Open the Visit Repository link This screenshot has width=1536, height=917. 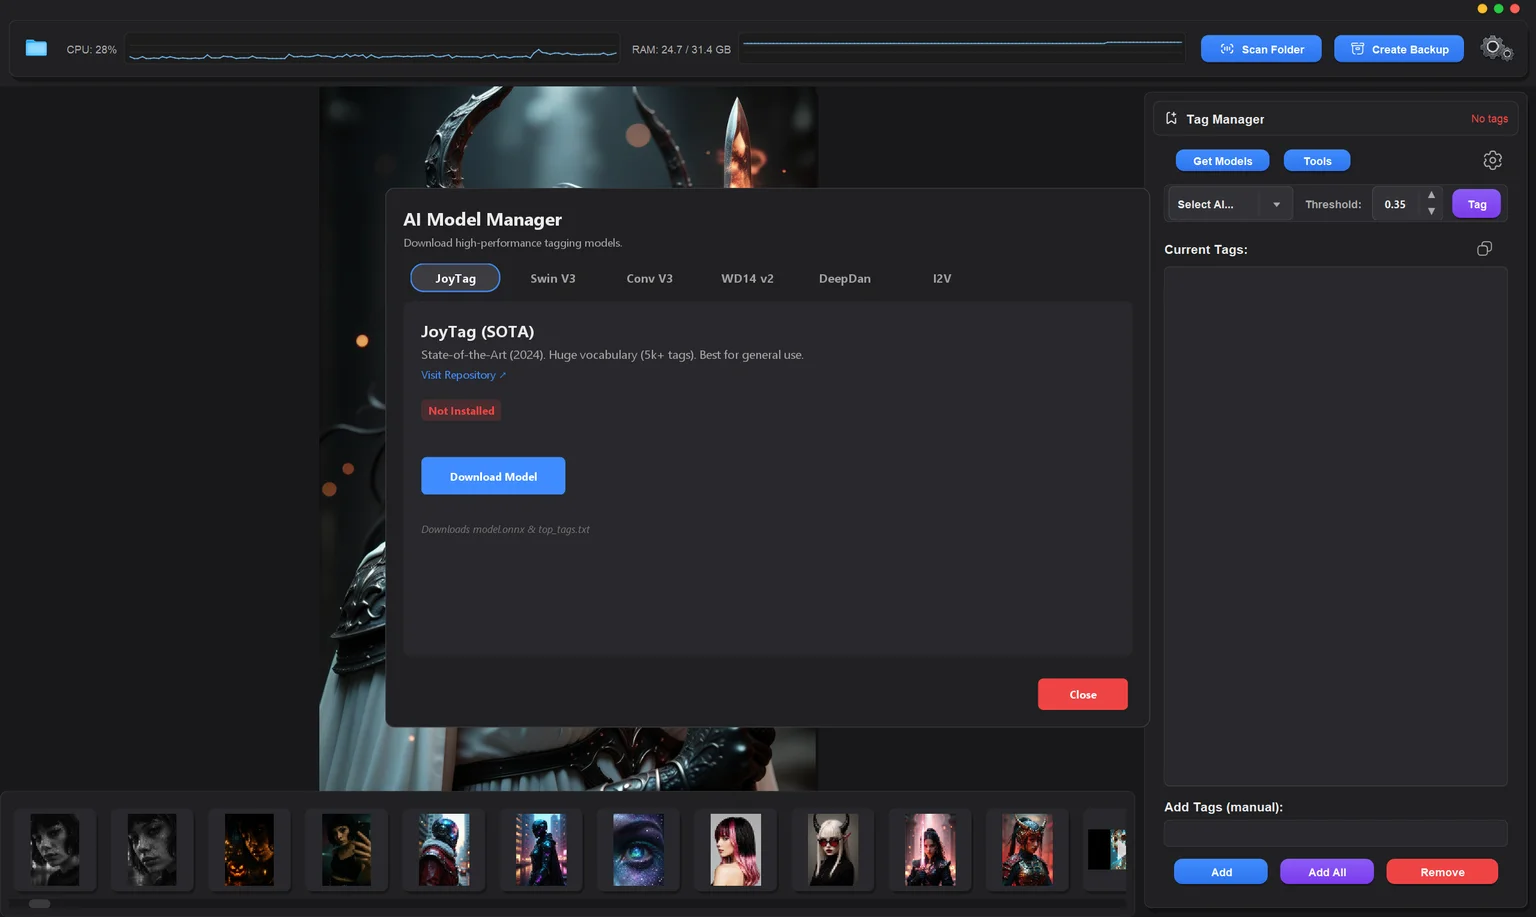(x=463, y=375)
